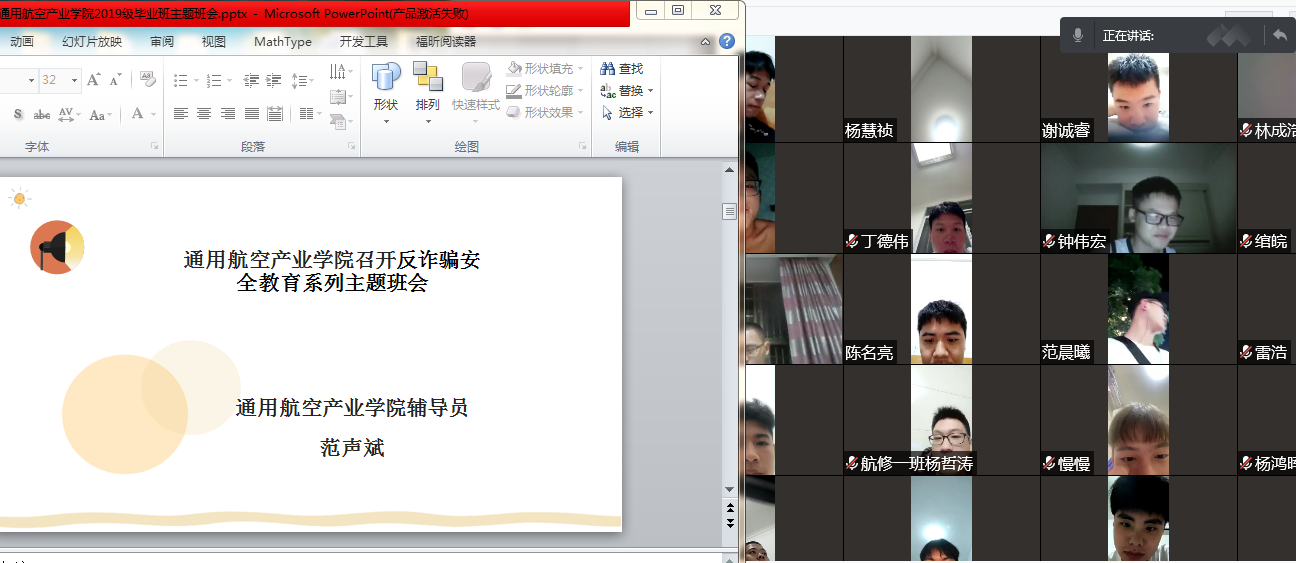The image size is (1296, 563).
Task: Expand the Replace (替换) dropdown arrow
Action: [x=650, y=91]
